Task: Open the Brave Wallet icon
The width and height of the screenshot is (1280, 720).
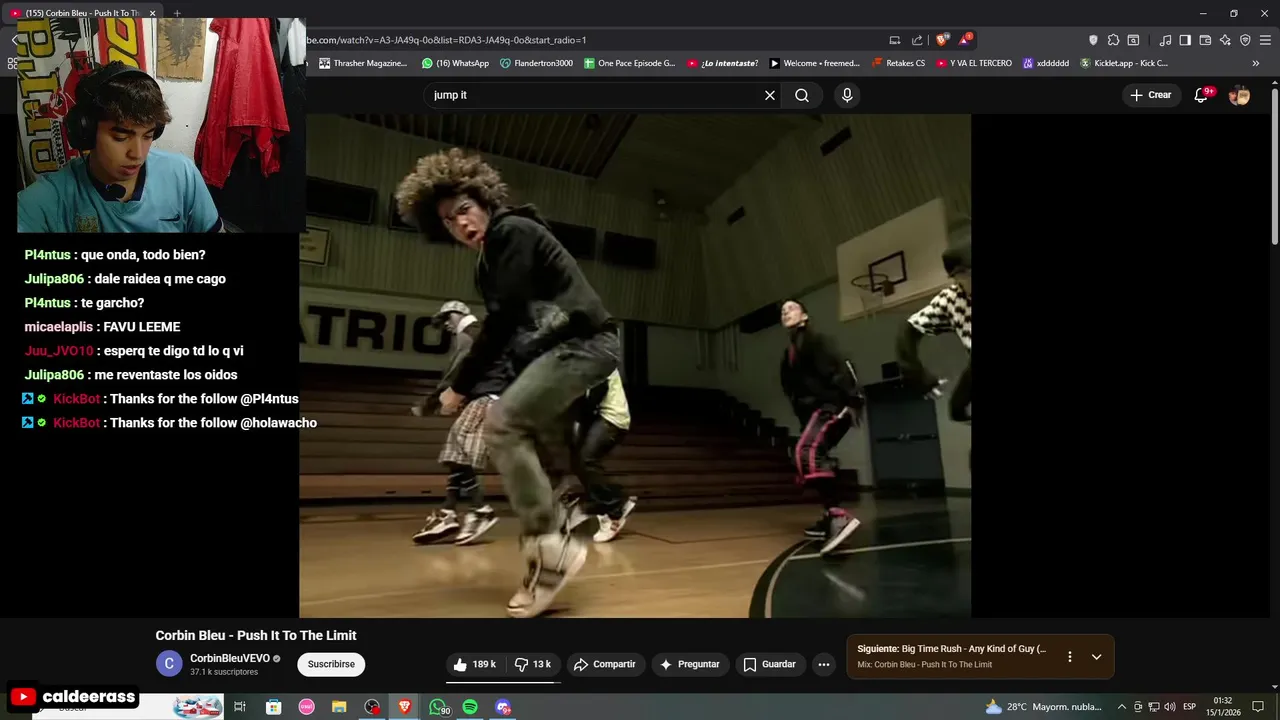Action: (x=1205, y=40)
